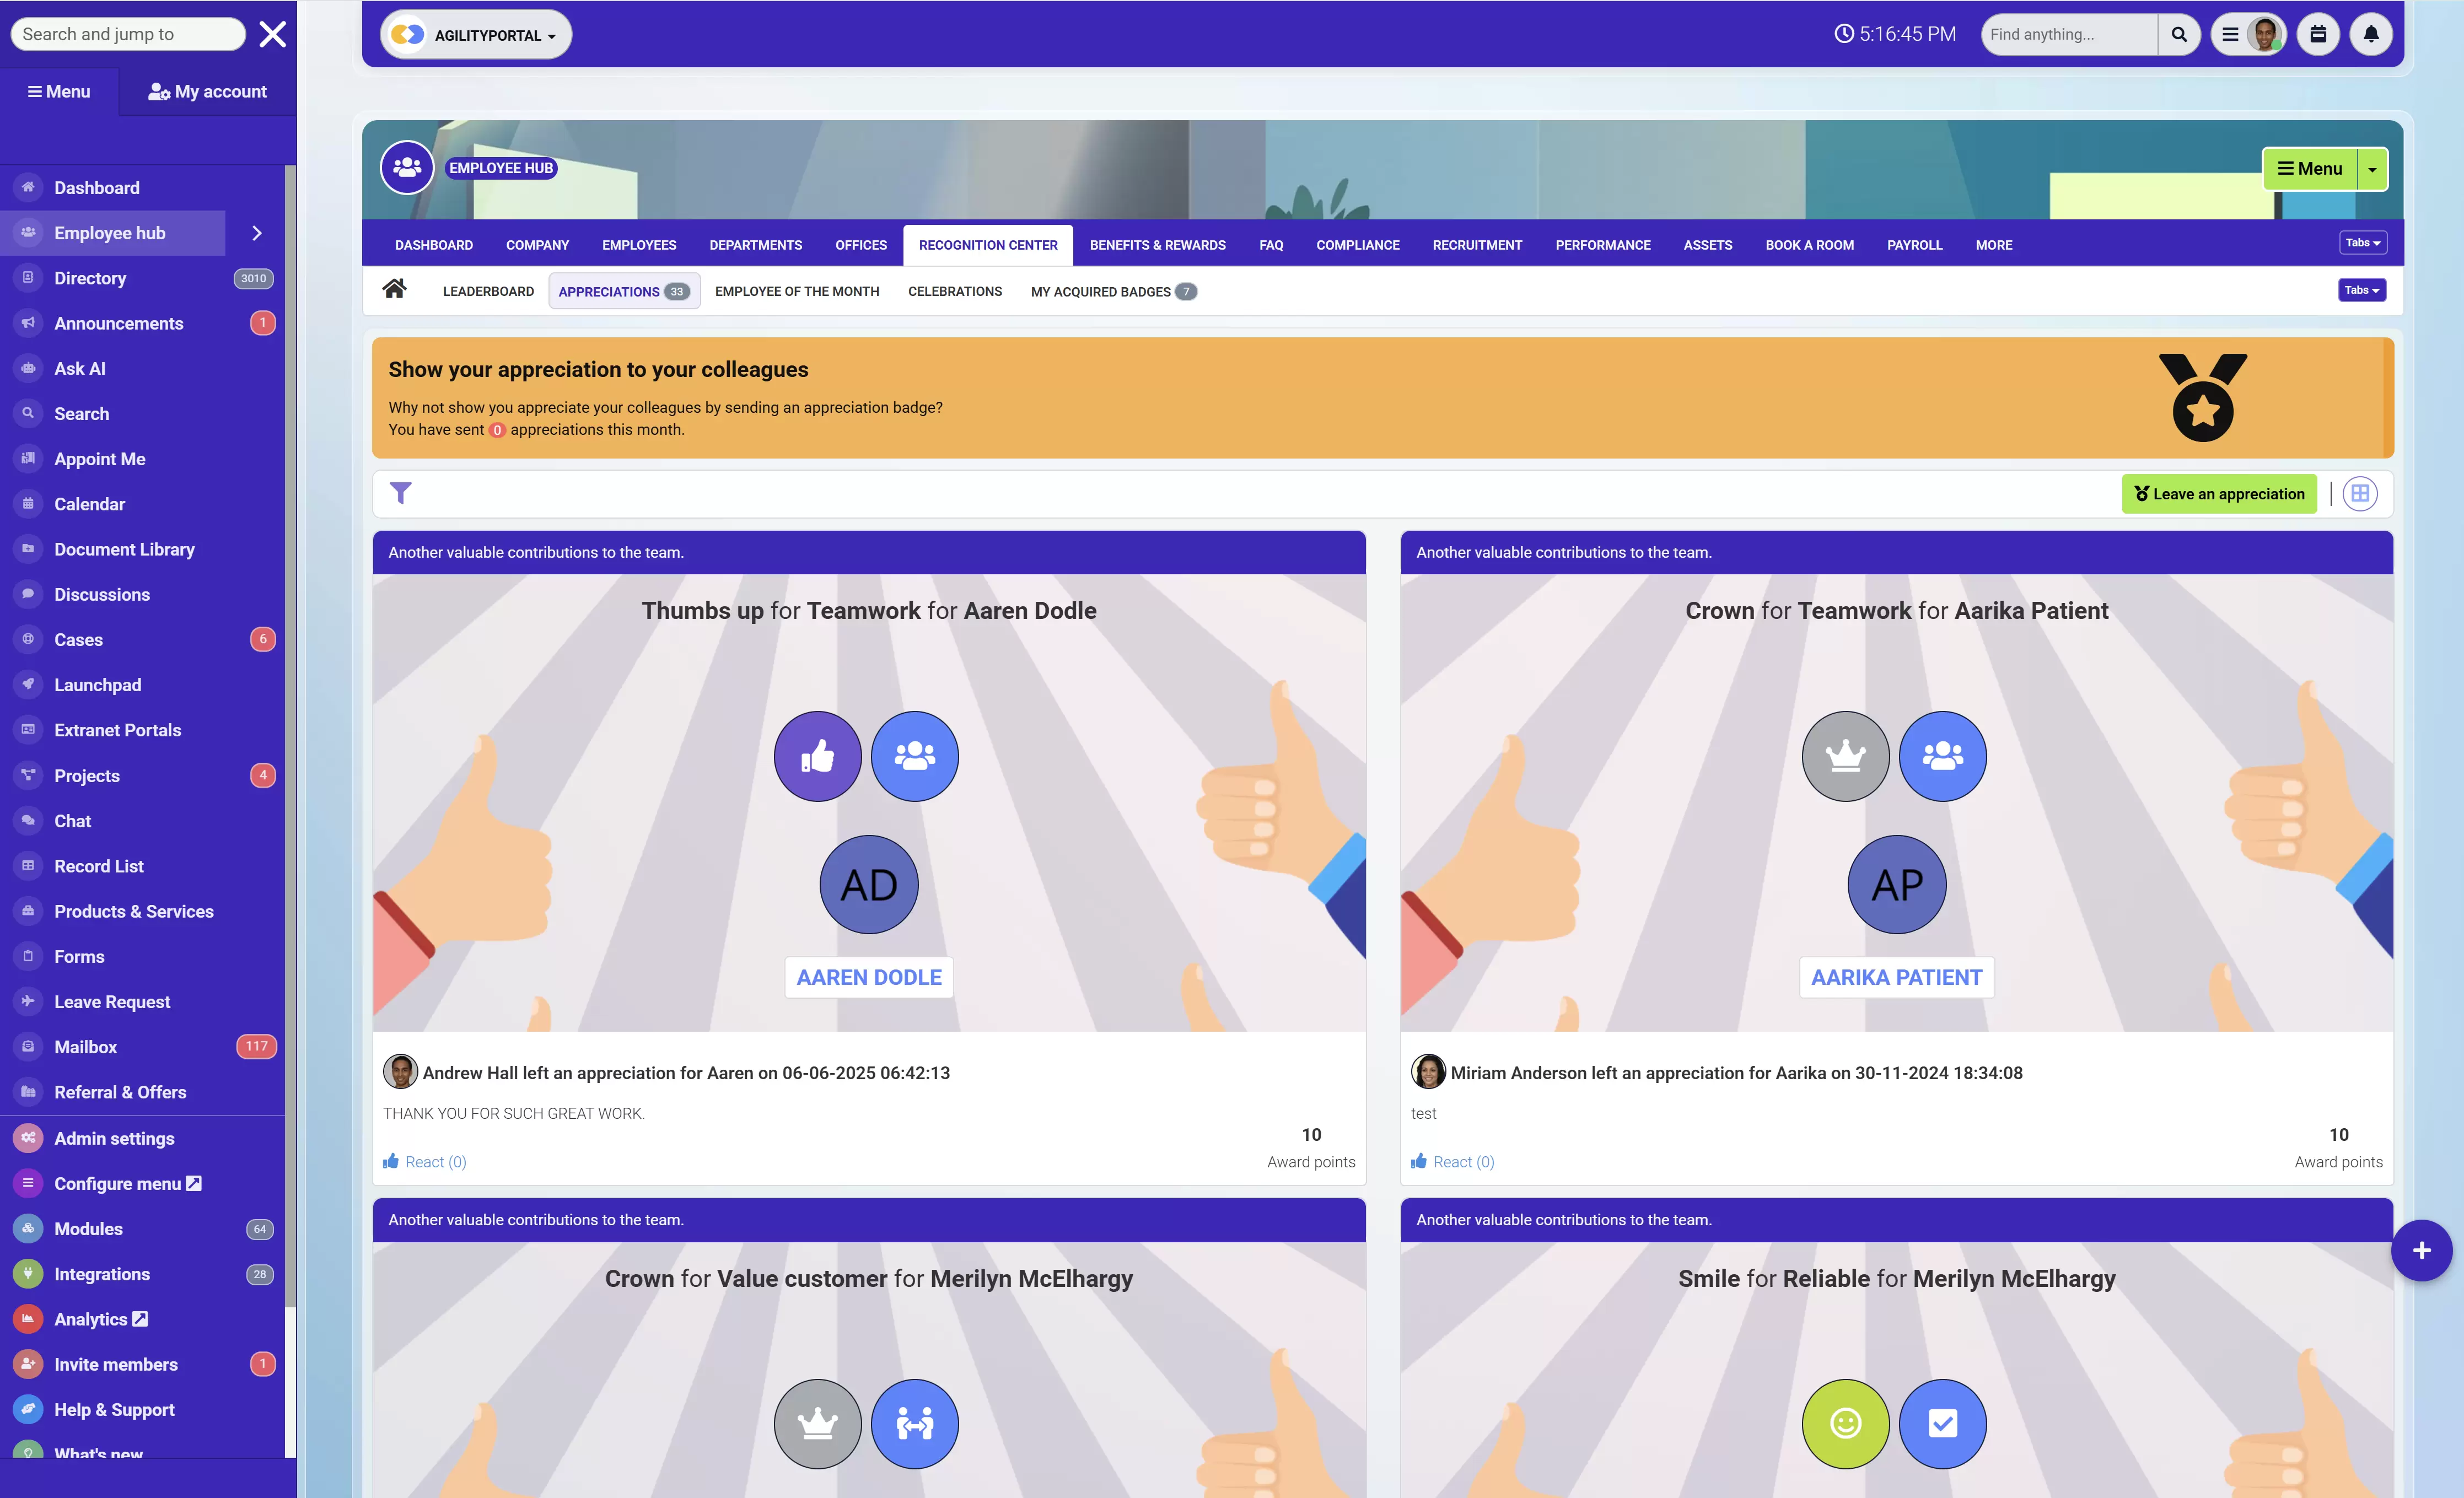Expand Employee hub sidebar chevron

(x=257, y=233)
